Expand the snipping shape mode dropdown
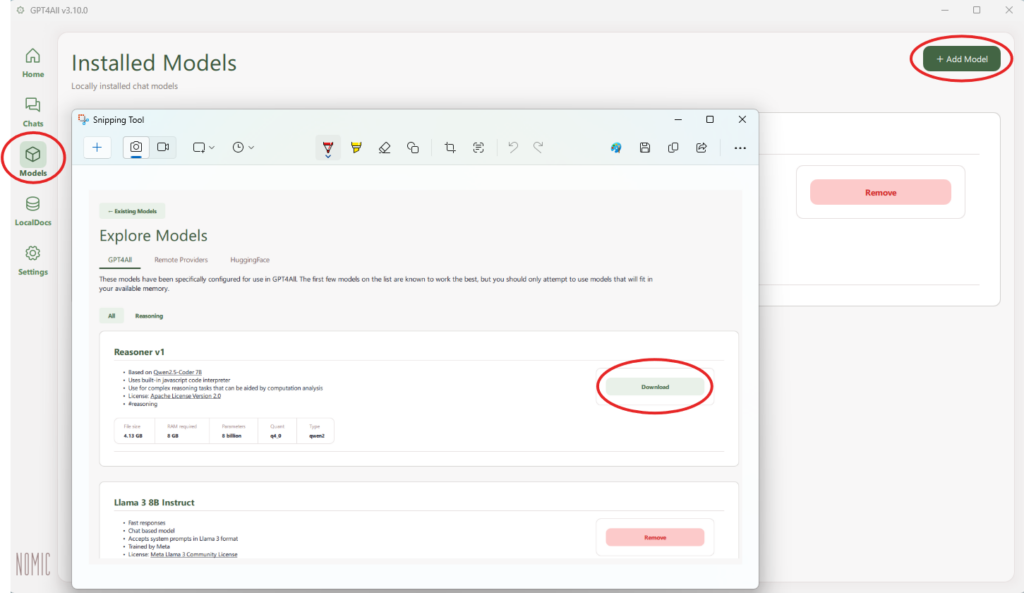Screen dimensions: 1024x593 [204, 147]
